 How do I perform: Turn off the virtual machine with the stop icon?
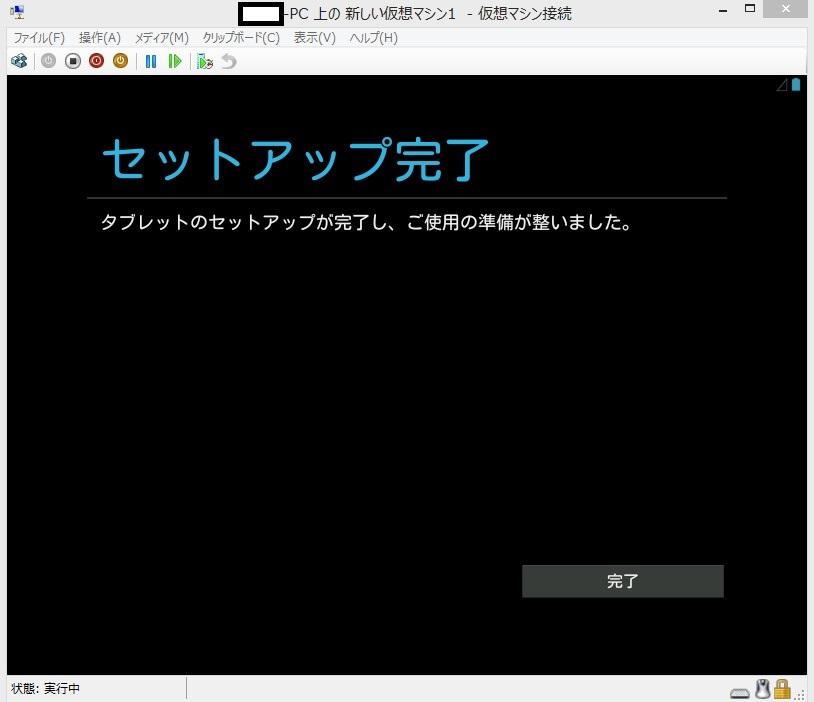pos(73,61)
